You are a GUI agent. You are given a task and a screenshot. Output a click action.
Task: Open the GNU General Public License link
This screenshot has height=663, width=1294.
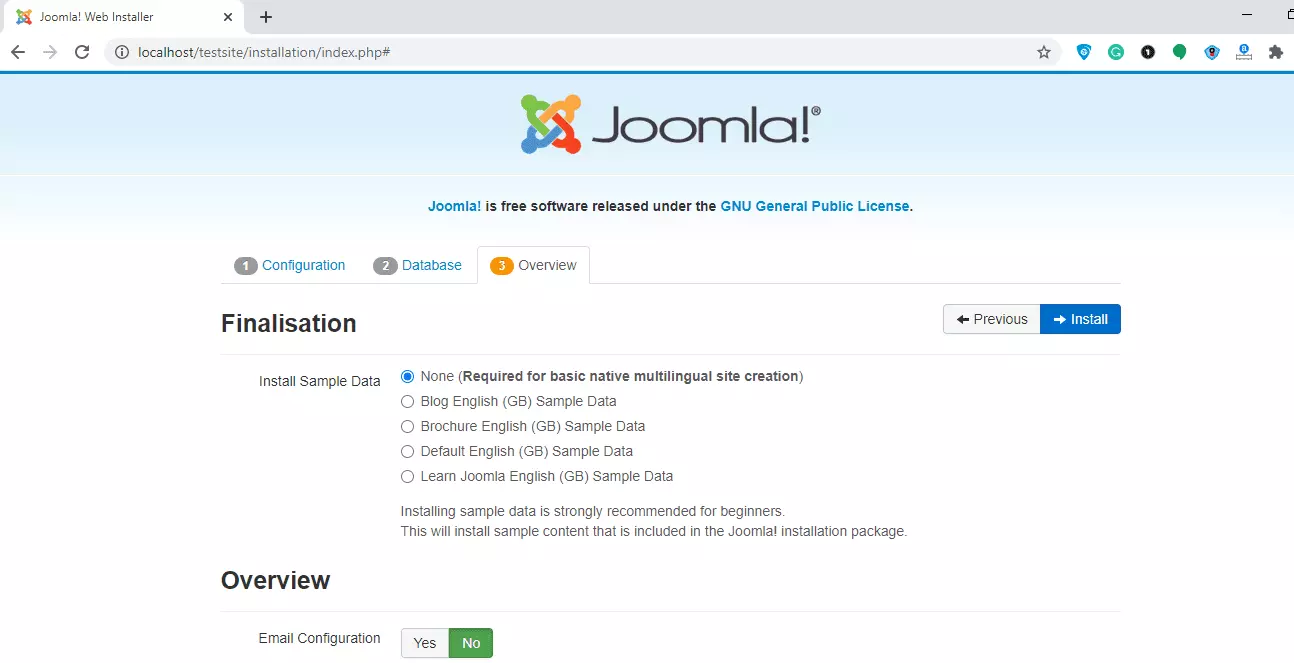pyautogui.click(x=815, y=206)
